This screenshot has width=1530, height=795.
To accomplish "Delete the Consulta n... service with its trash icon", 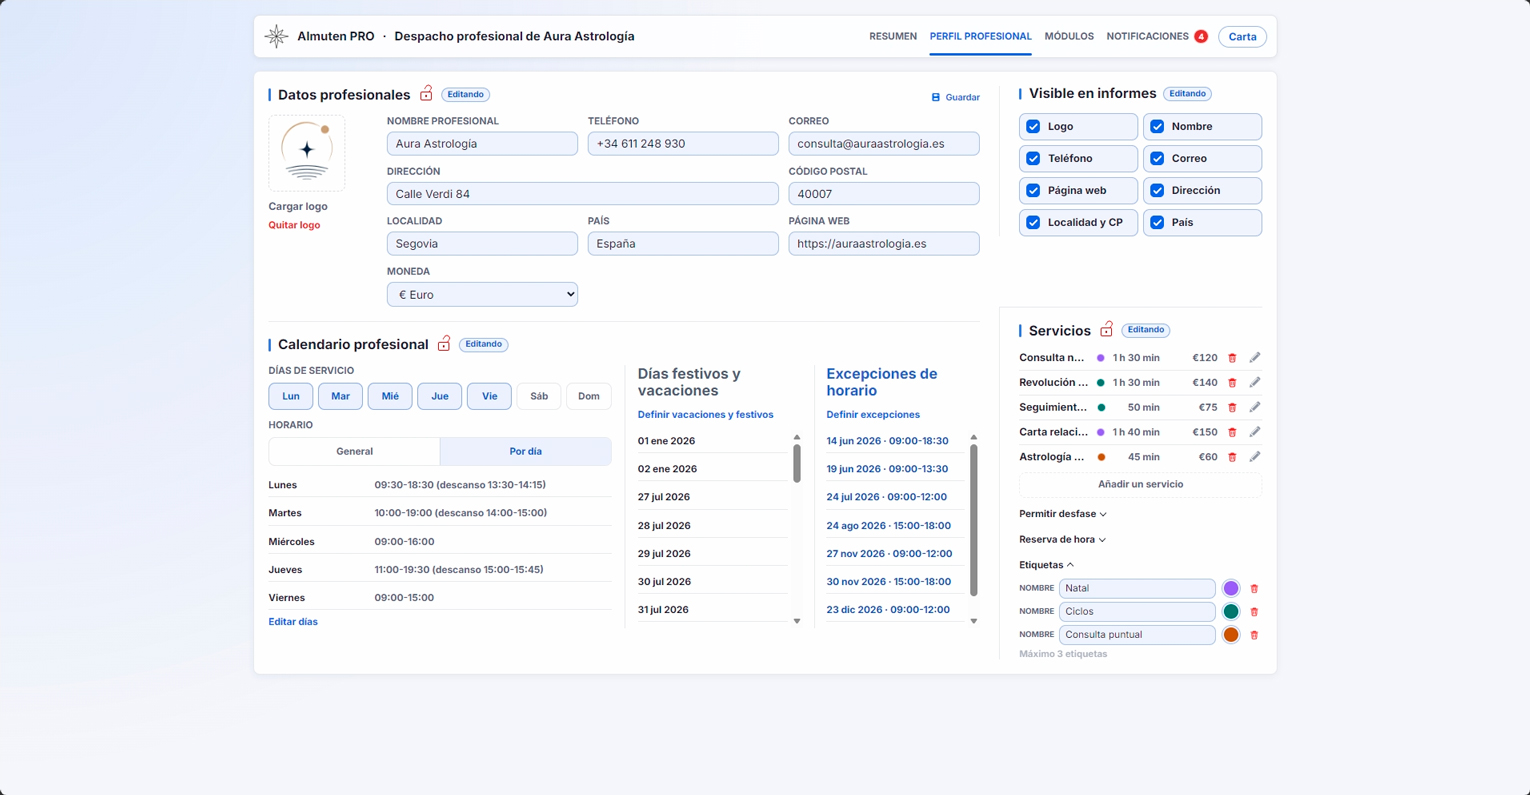I will (x=1232, y=358).
